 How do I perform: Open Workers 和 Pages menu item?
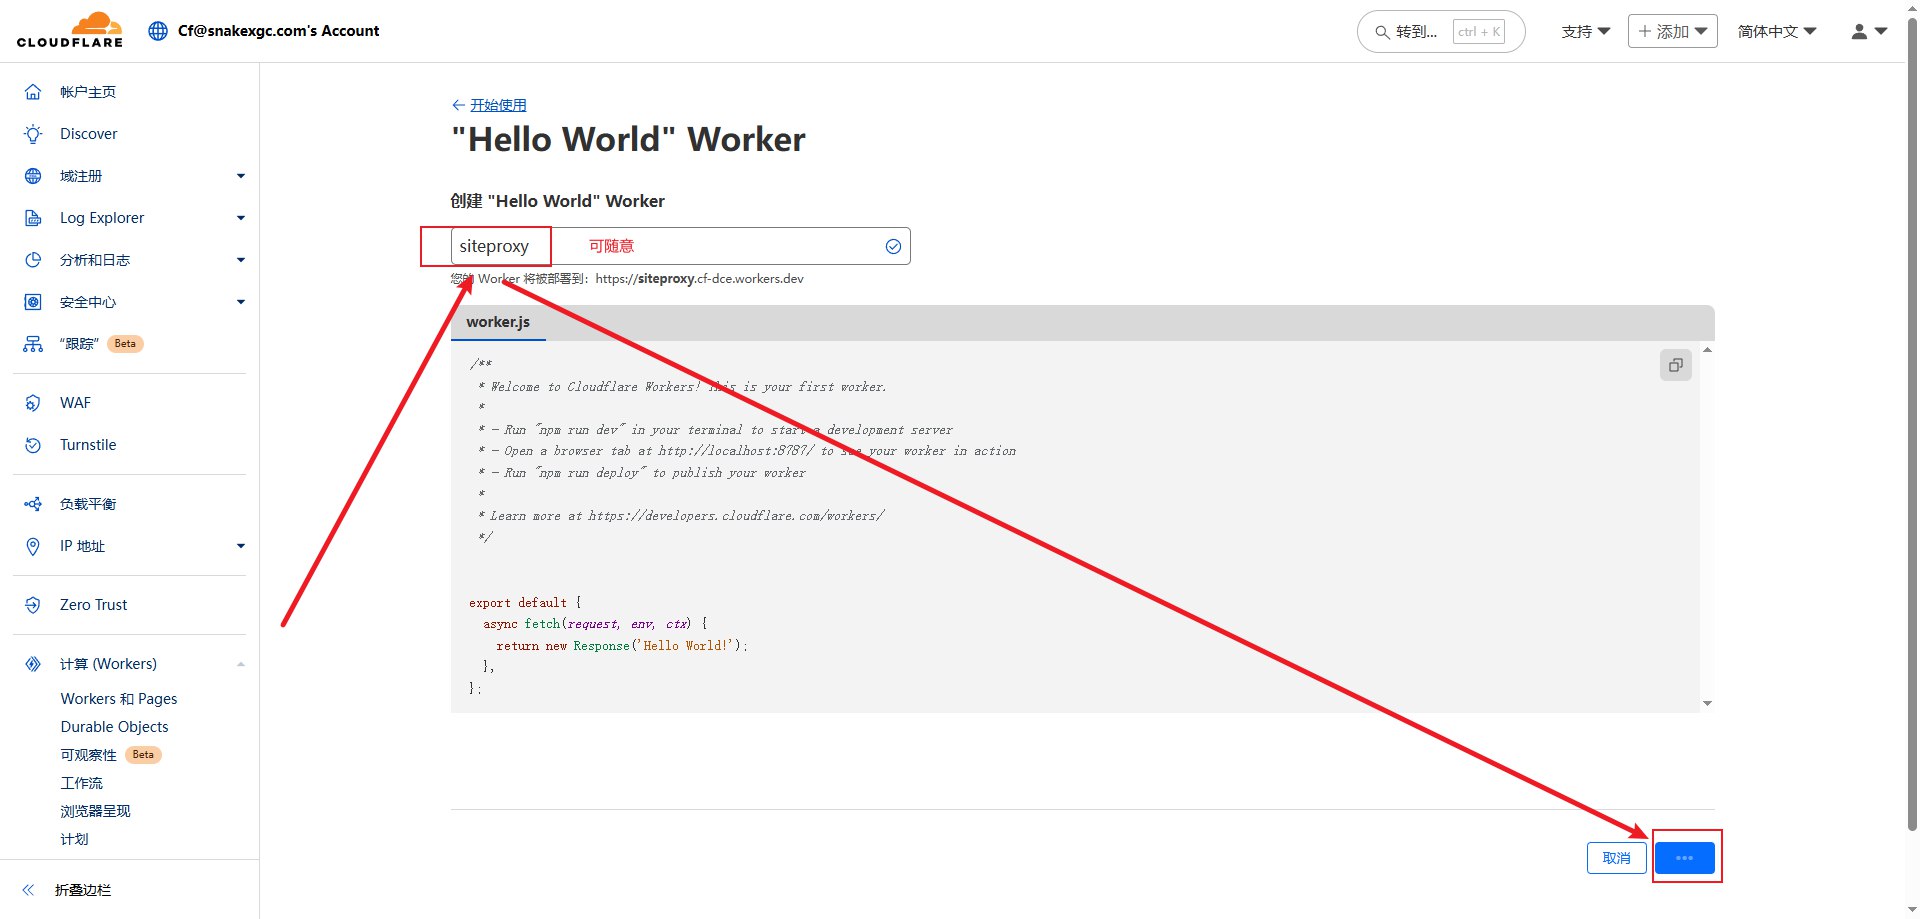119,699
